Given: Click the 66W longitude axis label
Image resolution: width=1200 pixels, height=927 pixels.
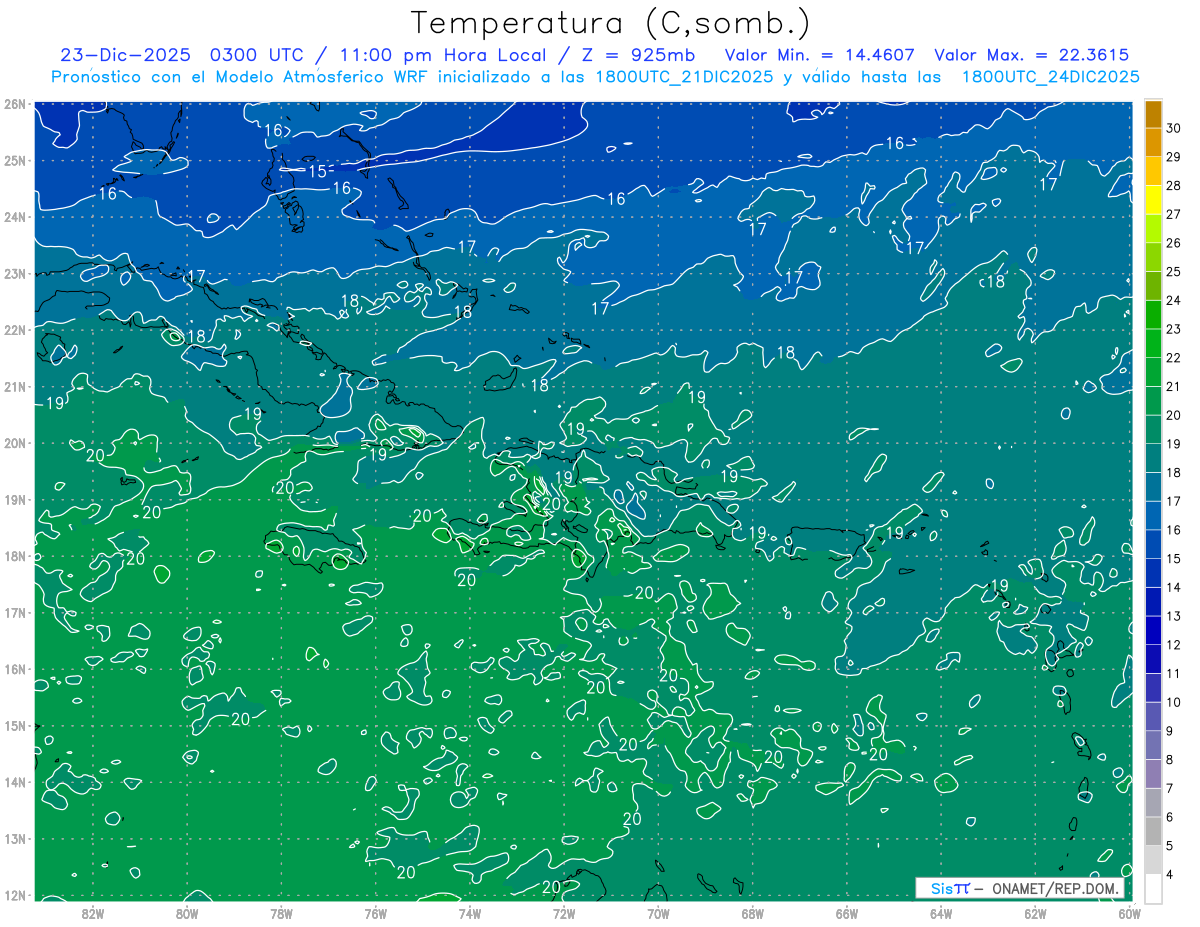Looking at the screenshot, I should coord(846,912).
